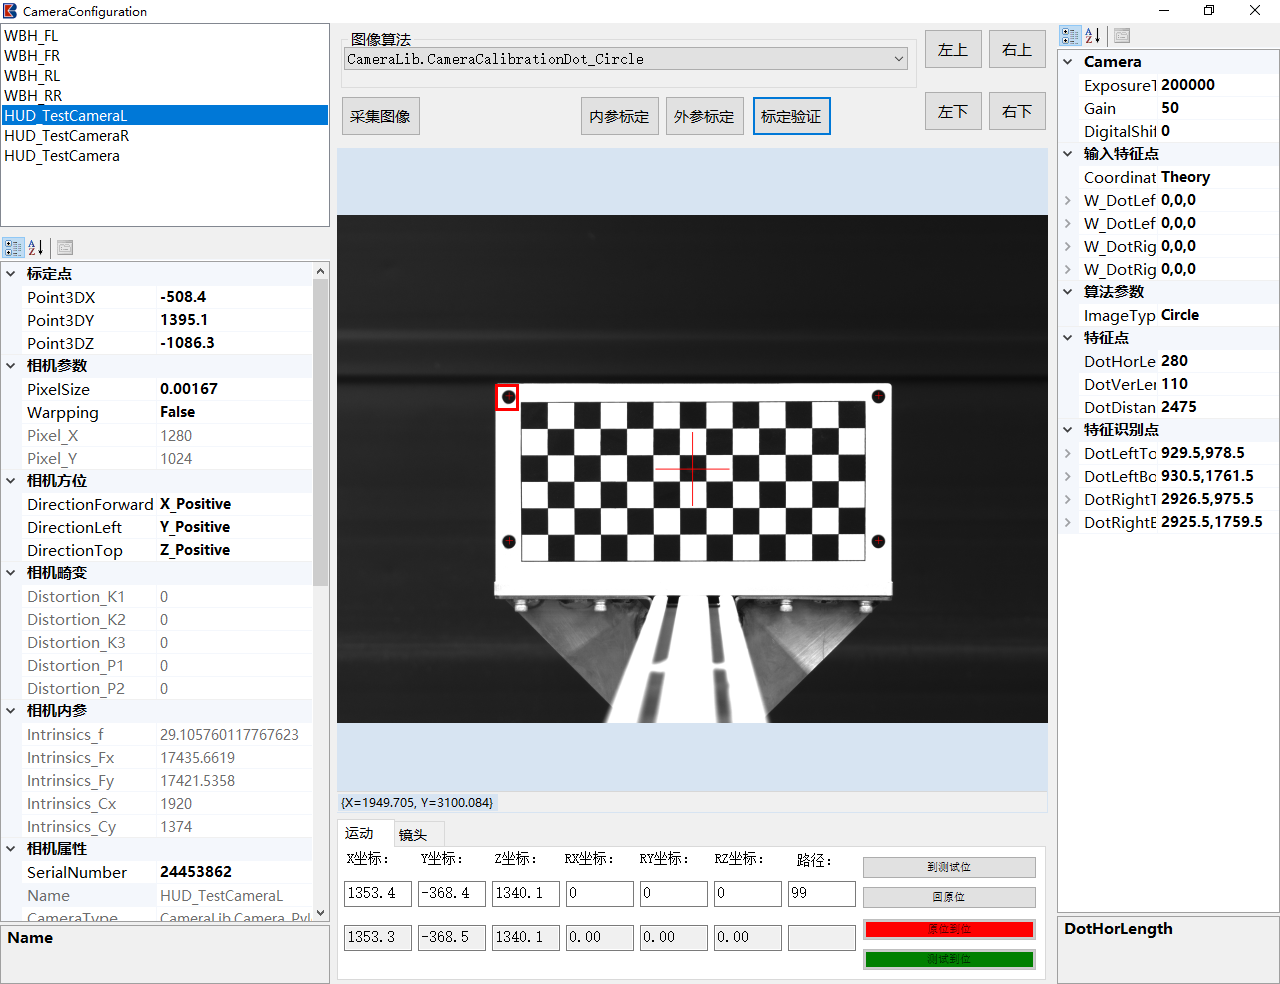
Task: Click the 路径 input field showing 99
Action: pos(822,893)
